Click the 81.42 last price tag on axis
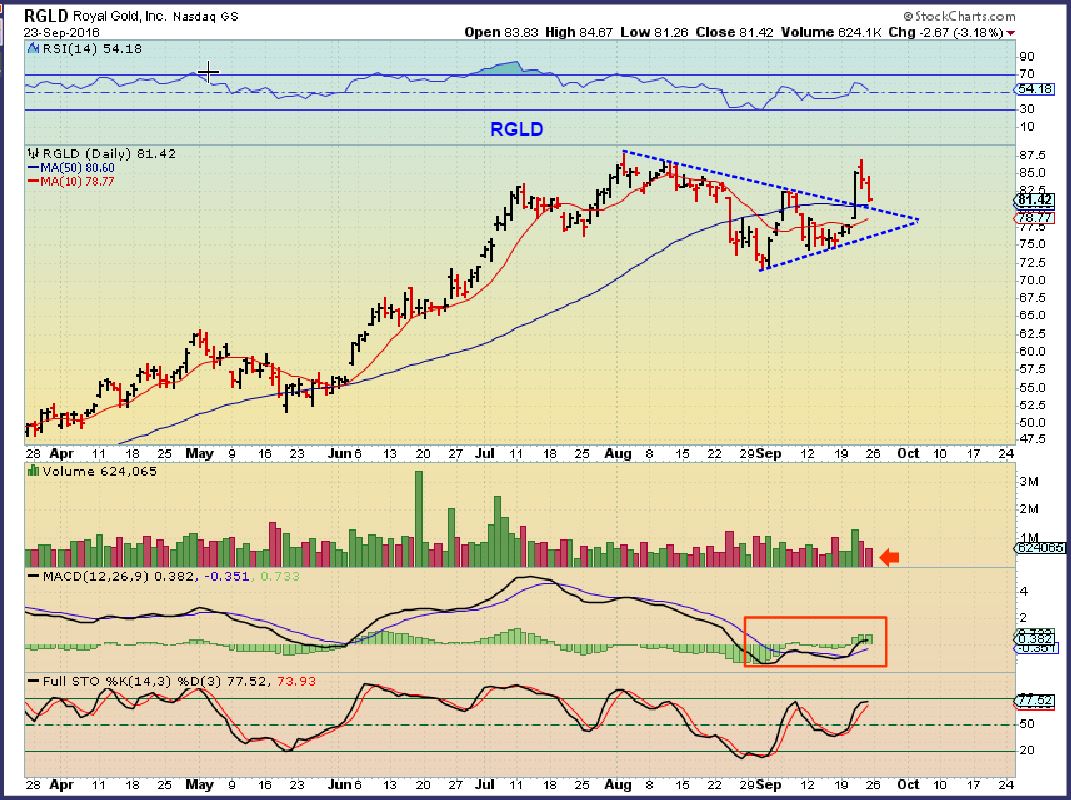This screenshot has width=1071, height=800. click(x=1034, y=199)
